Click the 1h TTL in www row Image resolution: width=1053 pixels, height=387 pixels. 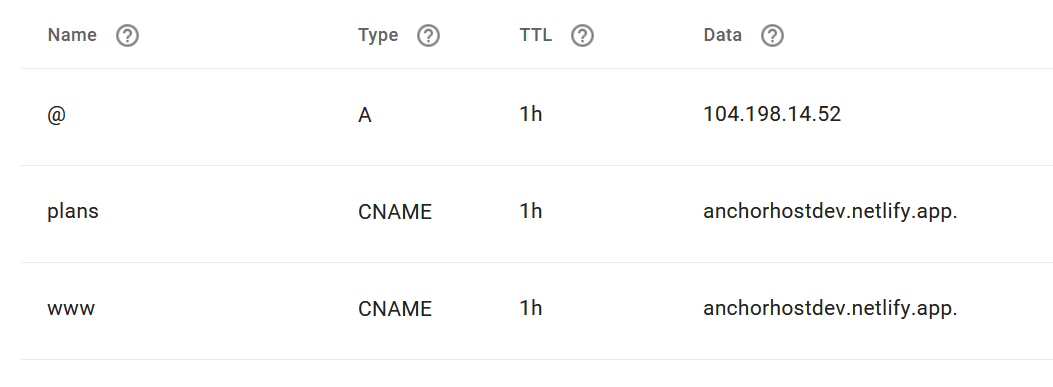pos(531,308)
